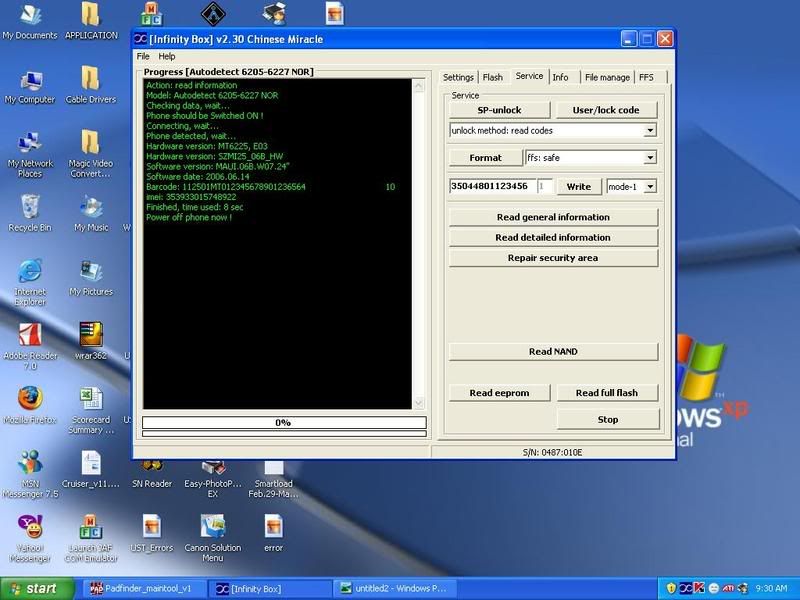
Task: Click the Read full flash button
Action: click(607, 393)
